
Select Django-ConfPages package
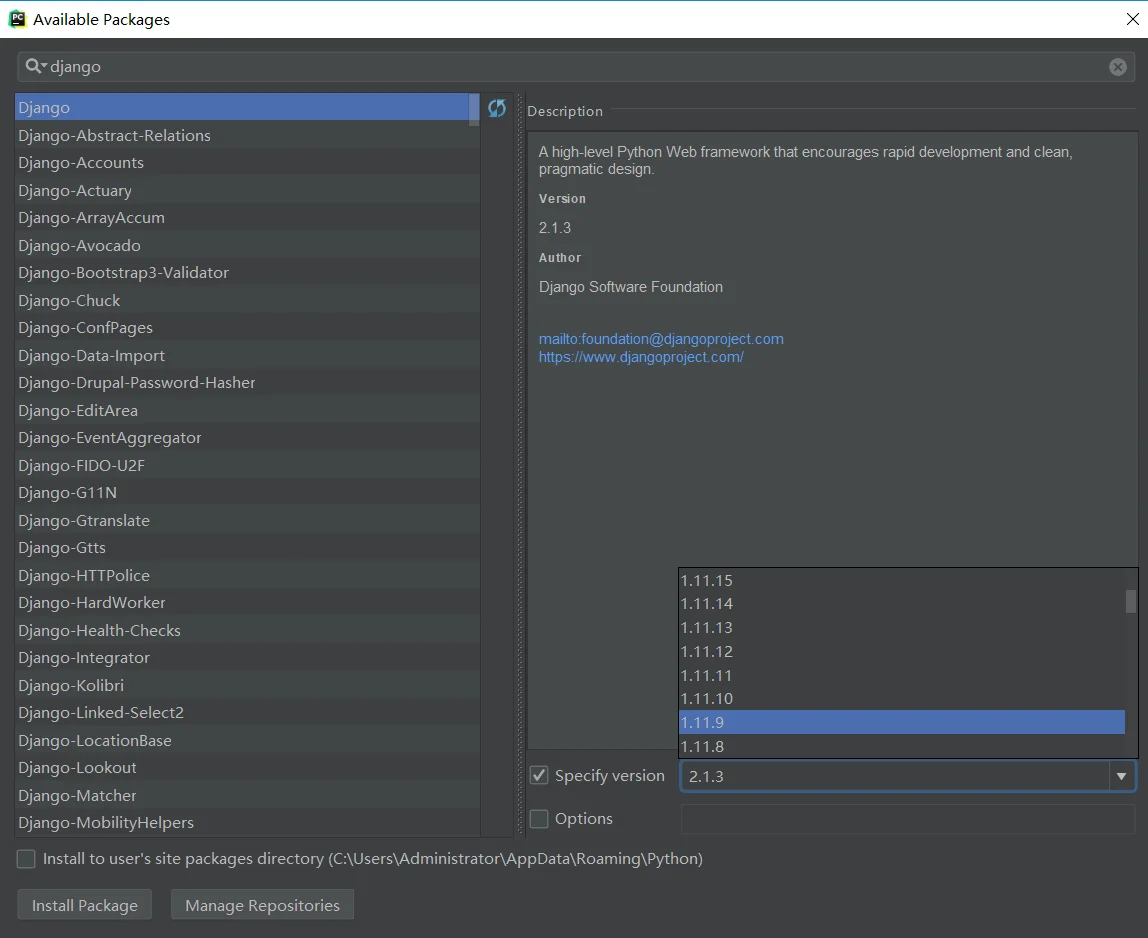(247, 327)
